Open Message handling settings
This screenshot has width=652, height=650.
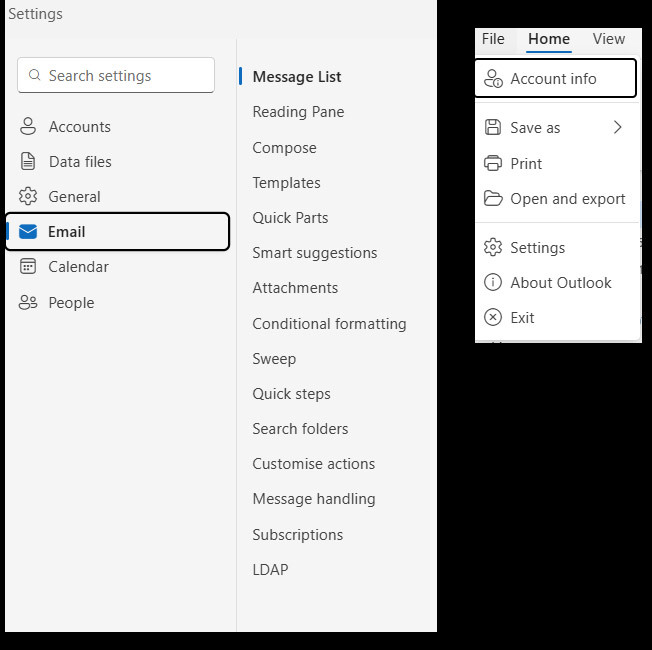point(314,499)
